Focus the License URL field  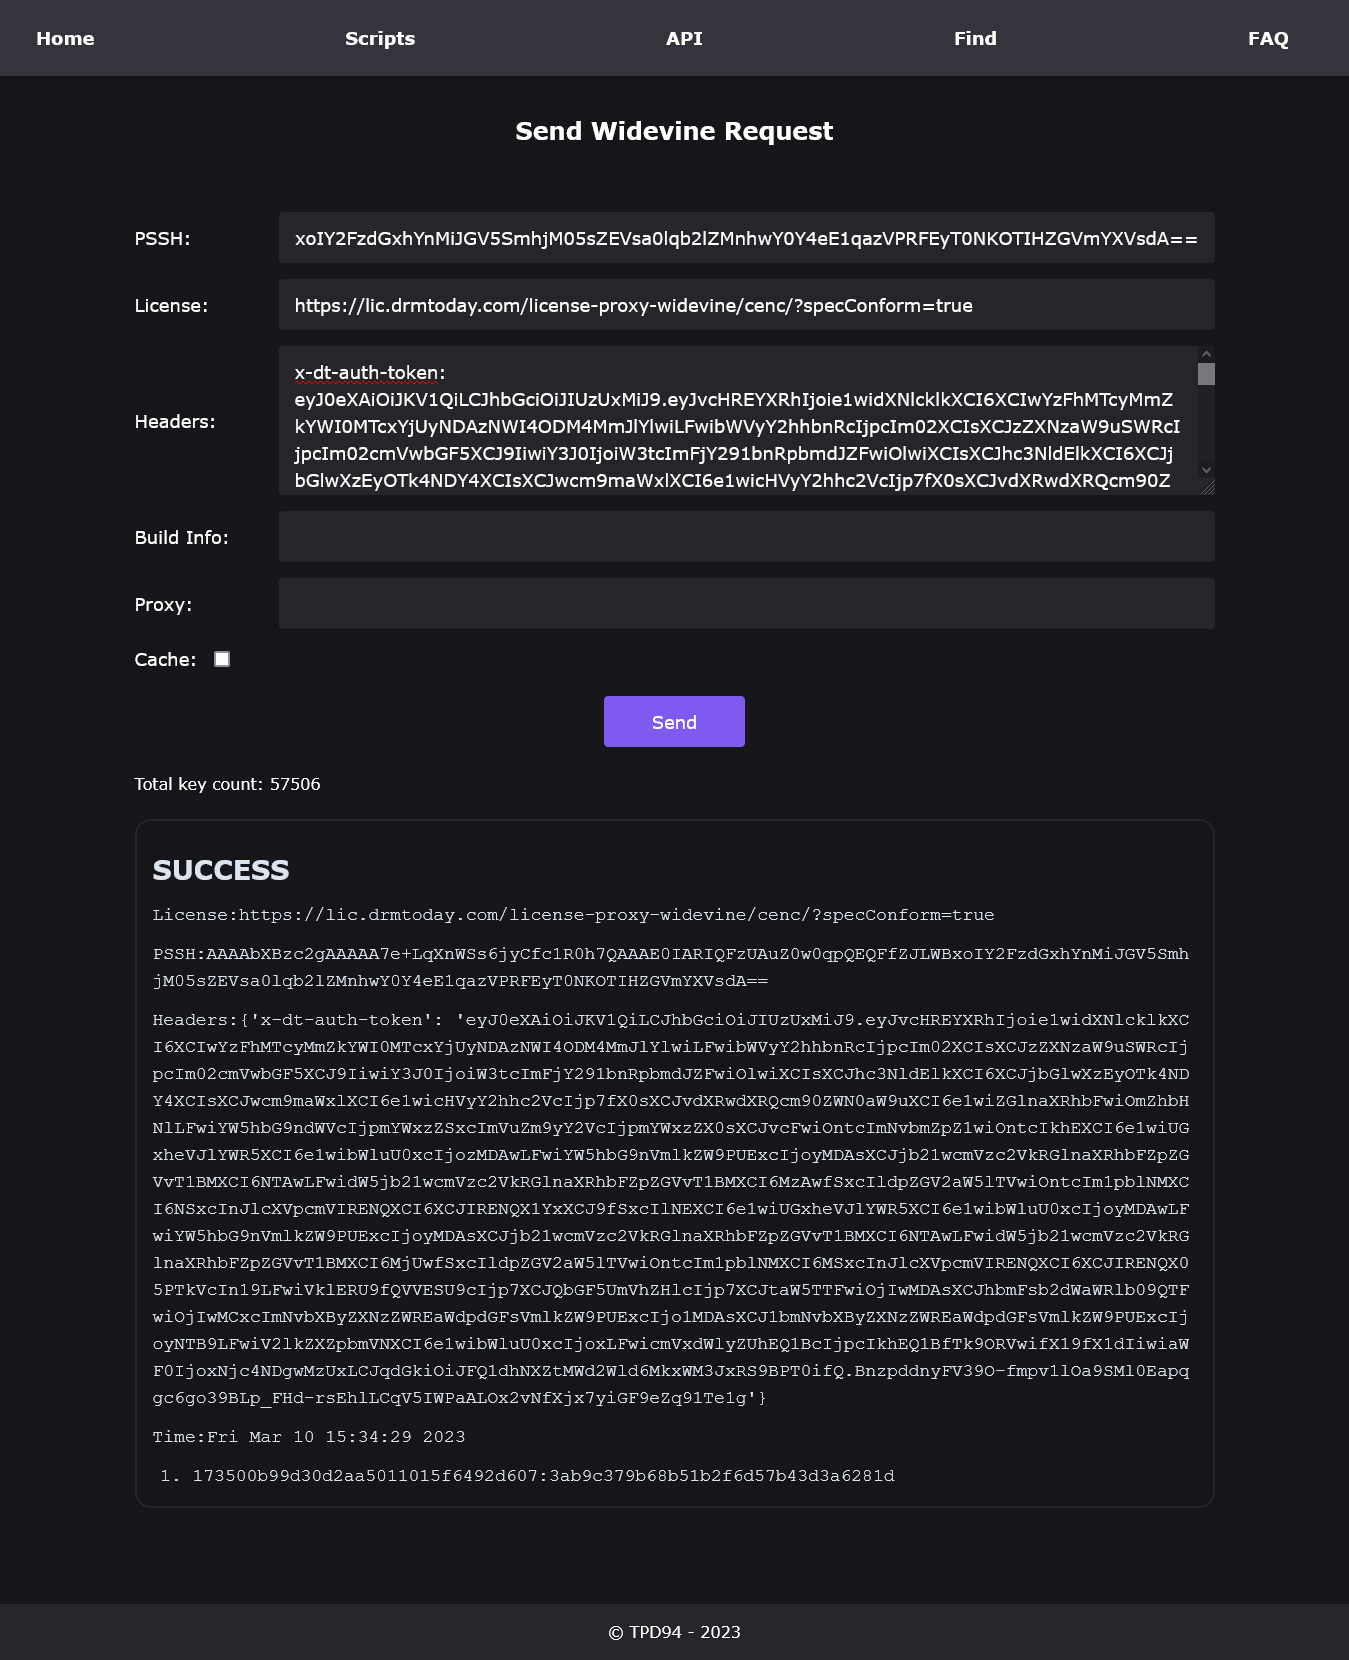(746, 305)
